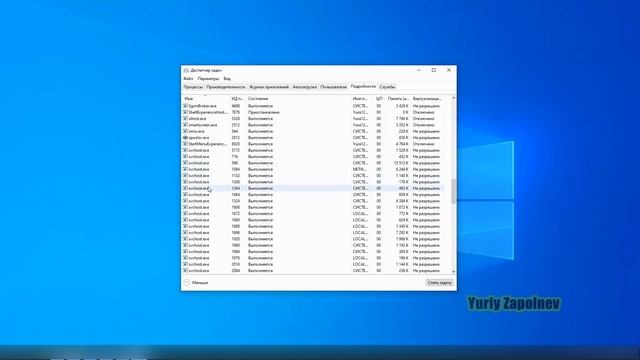Open the Параметры menu
This screenshot has height=360, width=640.
(208, 78)
